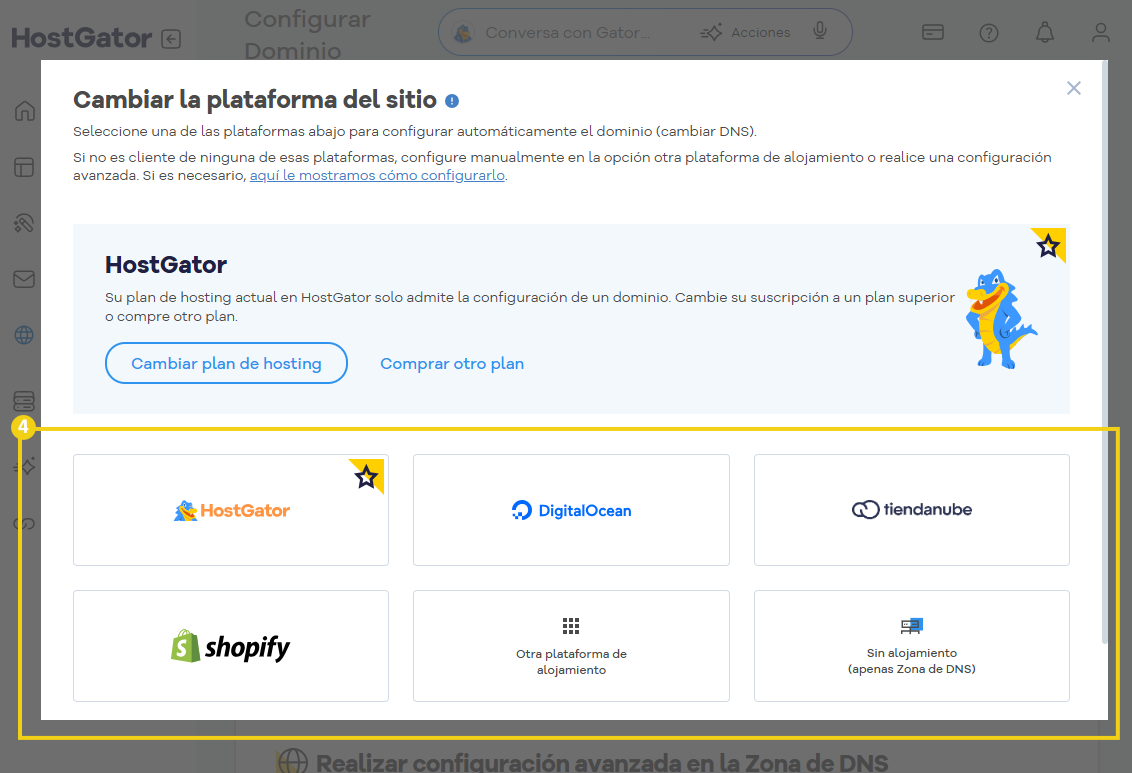Follow the aquí le mostramos cómo configurarlo link

click(x=376, y=174)
